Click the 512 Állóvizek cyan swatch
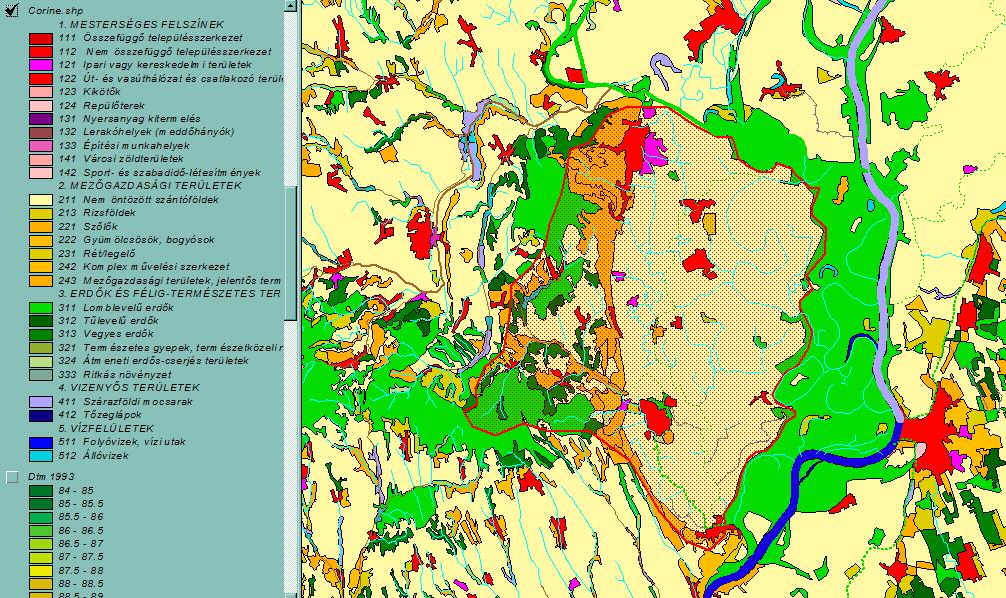Viewport: 1006px width, 598px height. [x=40, y=456]
